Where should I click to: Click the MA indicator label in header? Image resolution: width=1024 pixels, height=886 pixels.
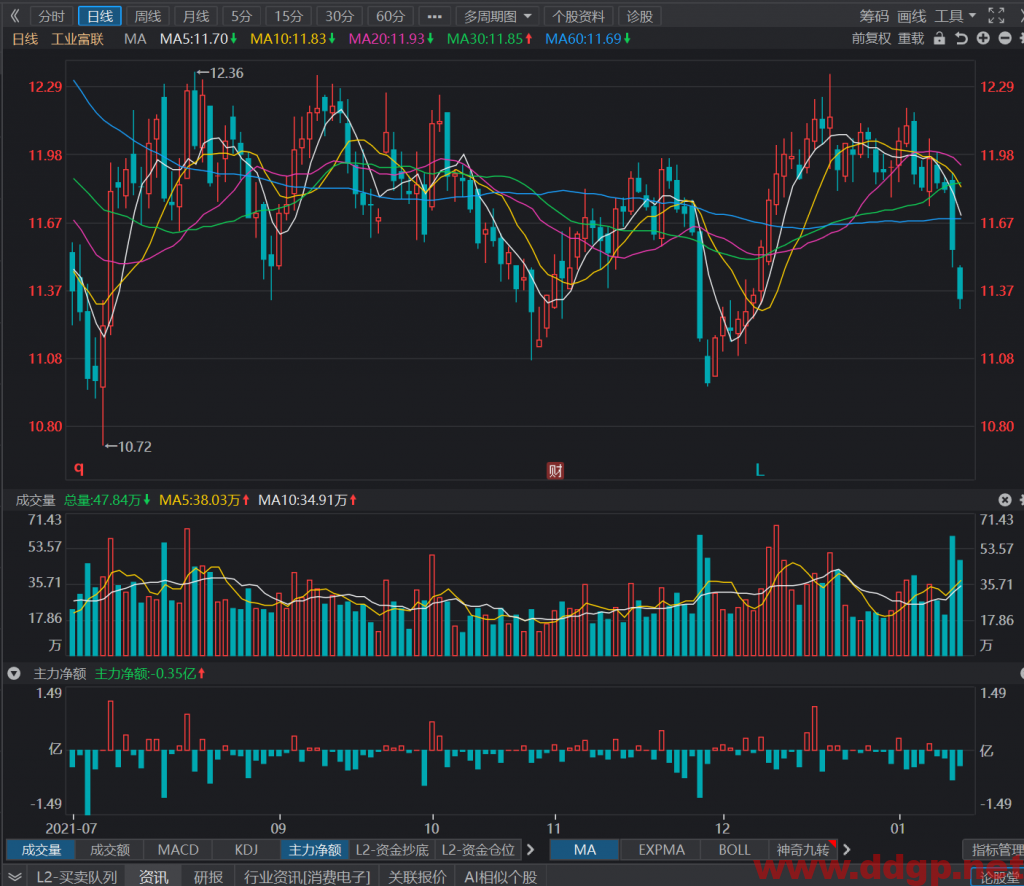pyautogui.click(x=135, y=39)
